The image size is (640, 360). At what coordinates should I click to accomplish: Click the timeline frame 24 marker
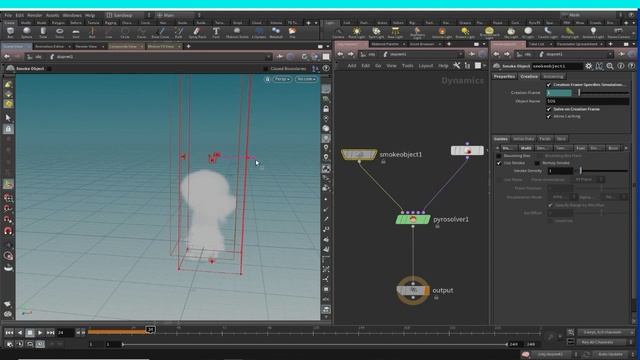pyautogui.click(x=150, y=329)
